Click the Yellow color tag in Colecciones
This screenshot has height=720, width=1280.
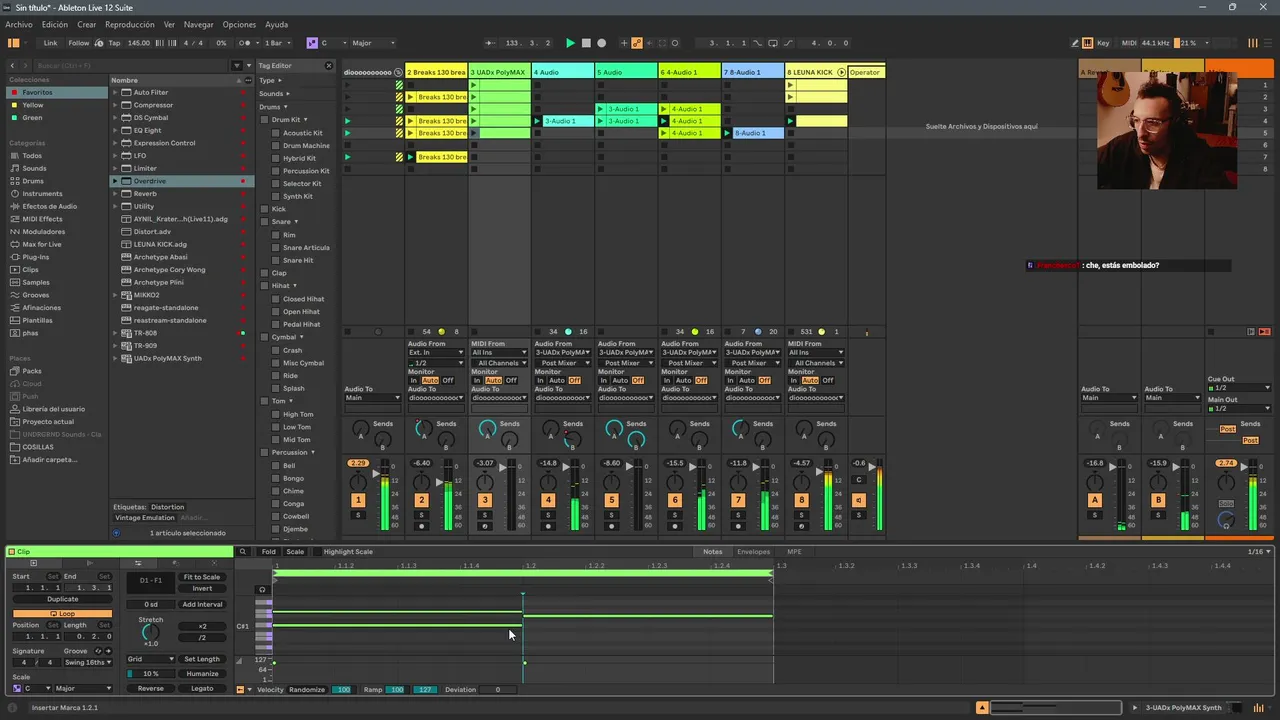point(33,105)
